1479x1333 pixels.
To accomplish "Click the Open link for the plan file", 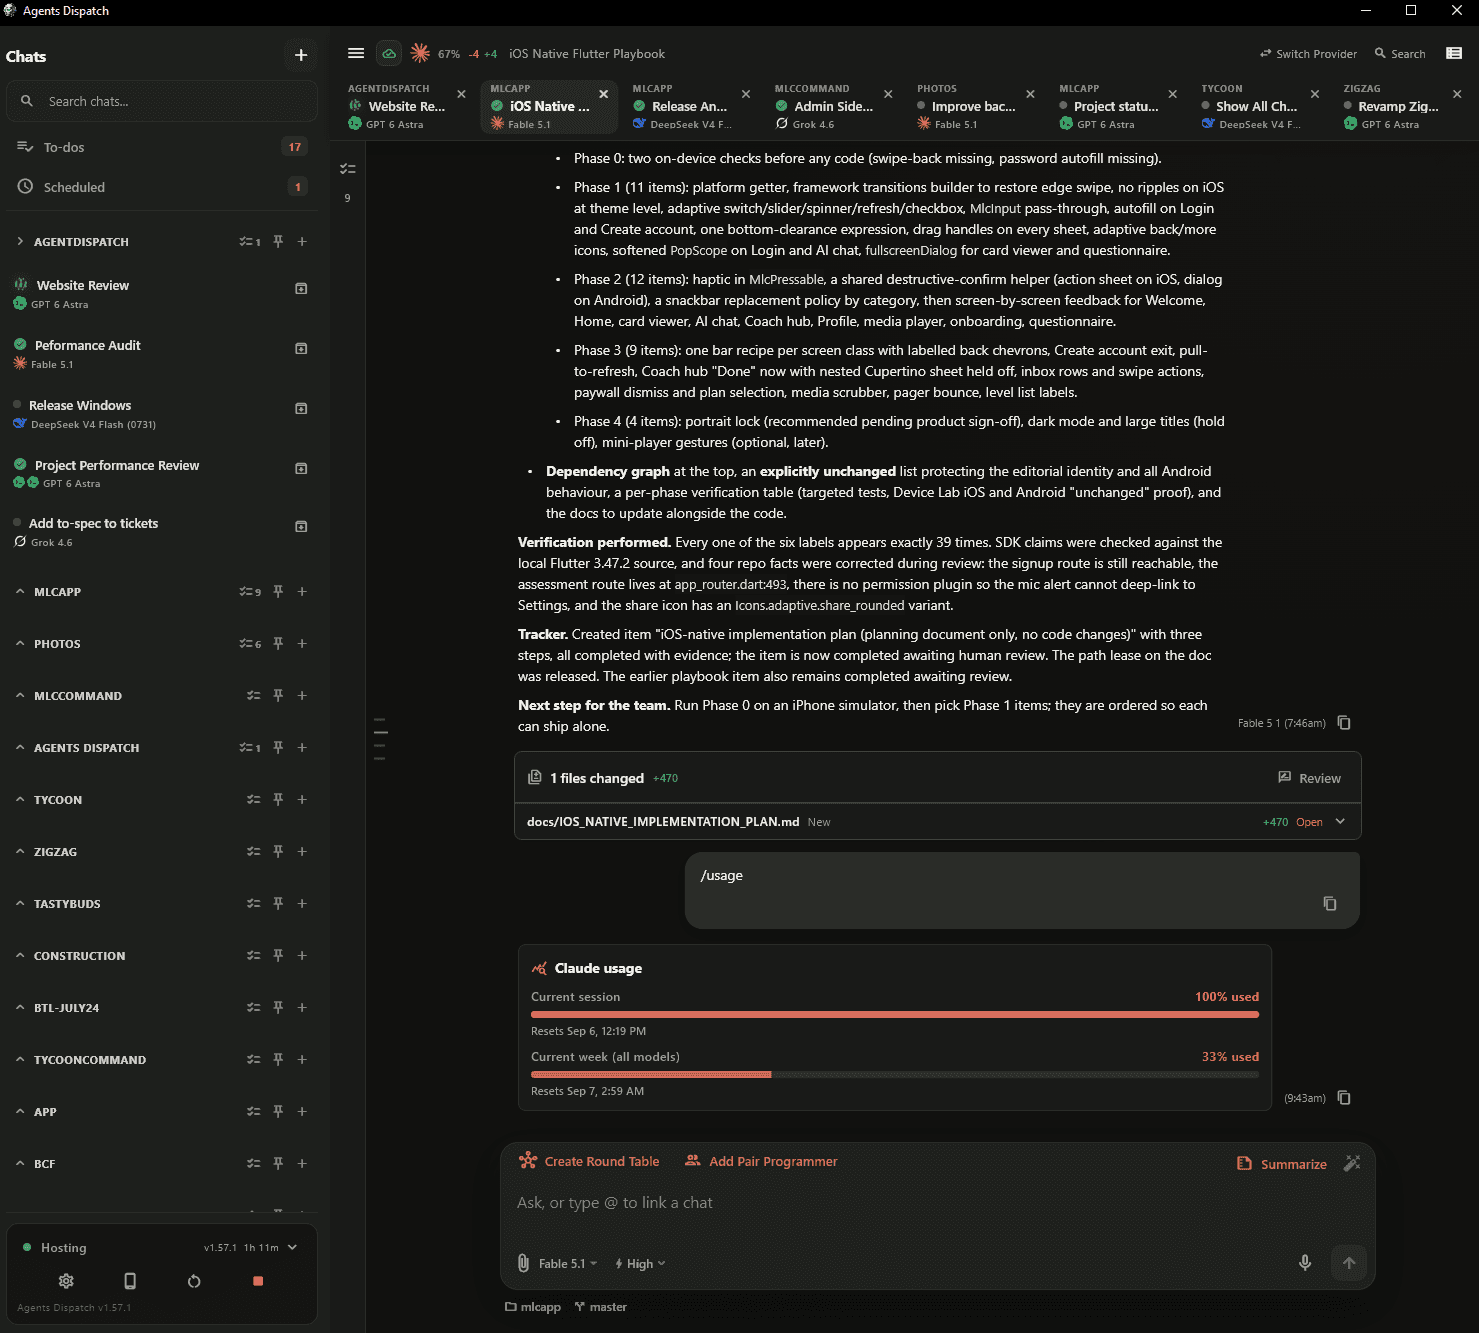I will tap(1309, 822).
